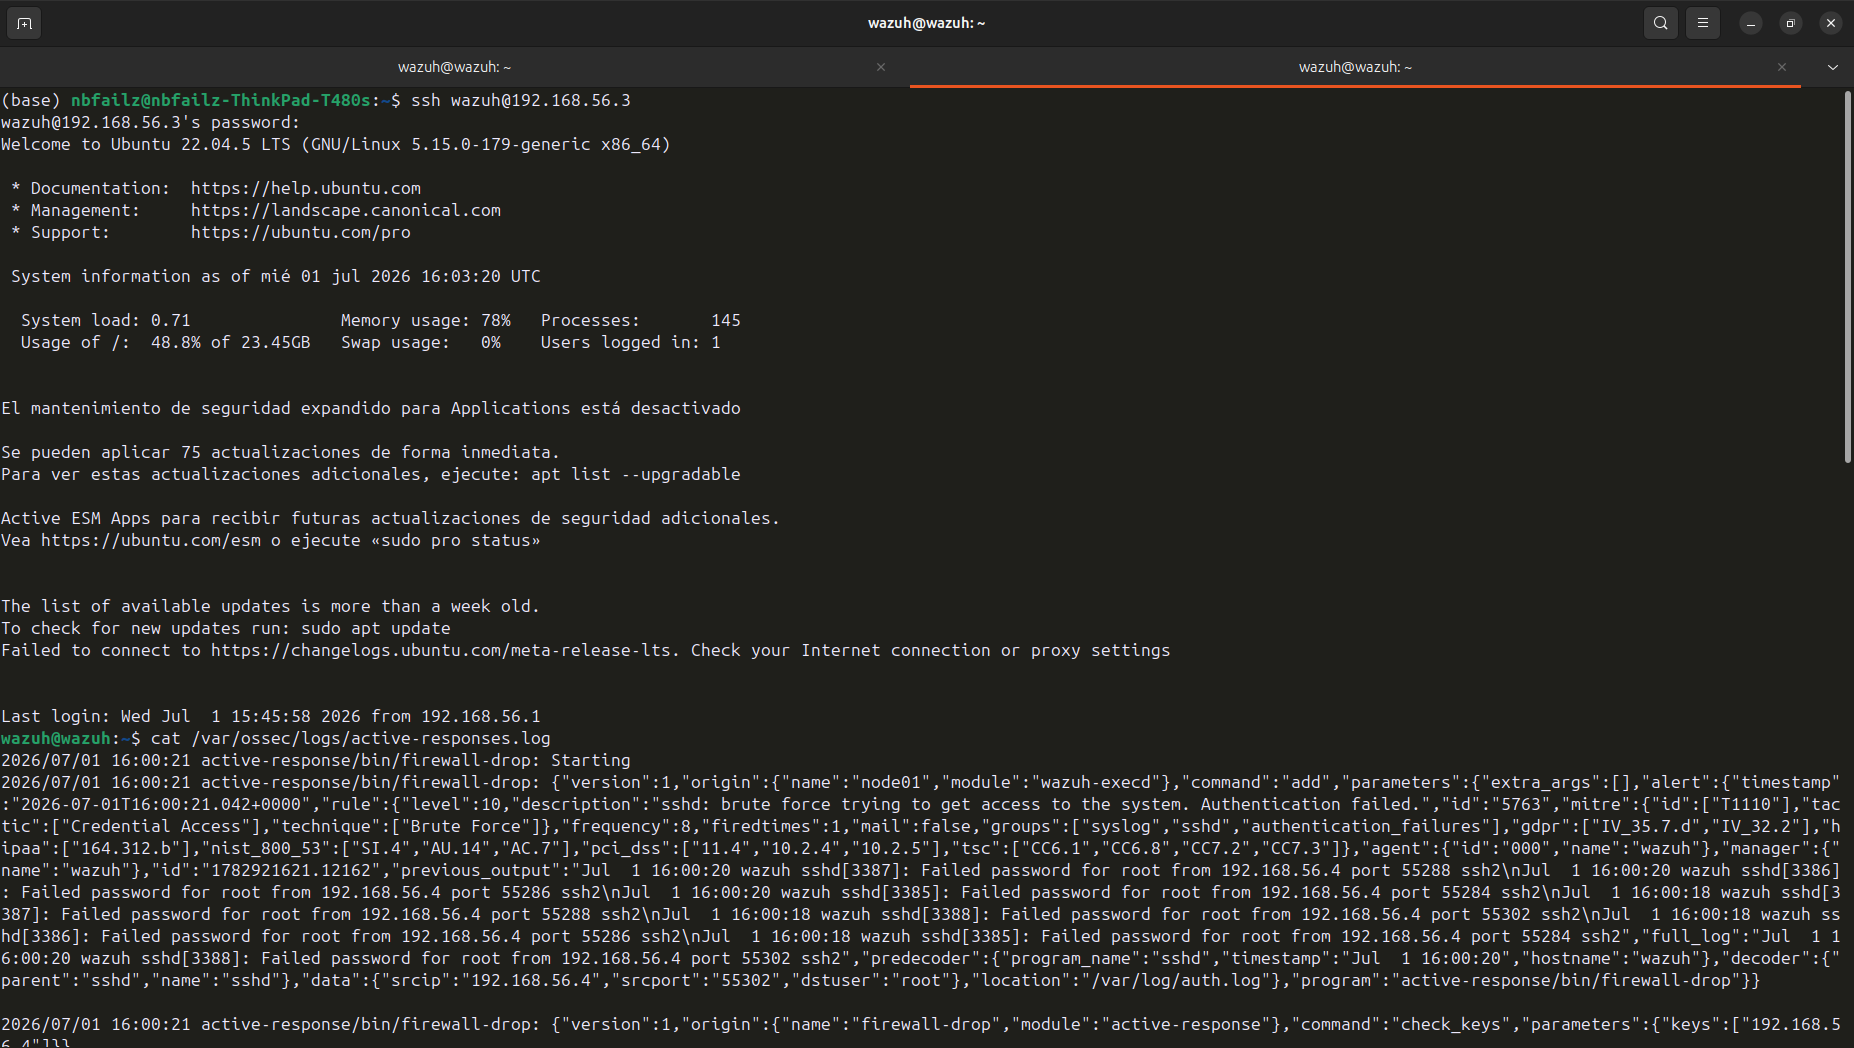Screen dimensions: 1854x1048
Task: Close the second wazuh@wazuh tab
Action: (1782, 67)
